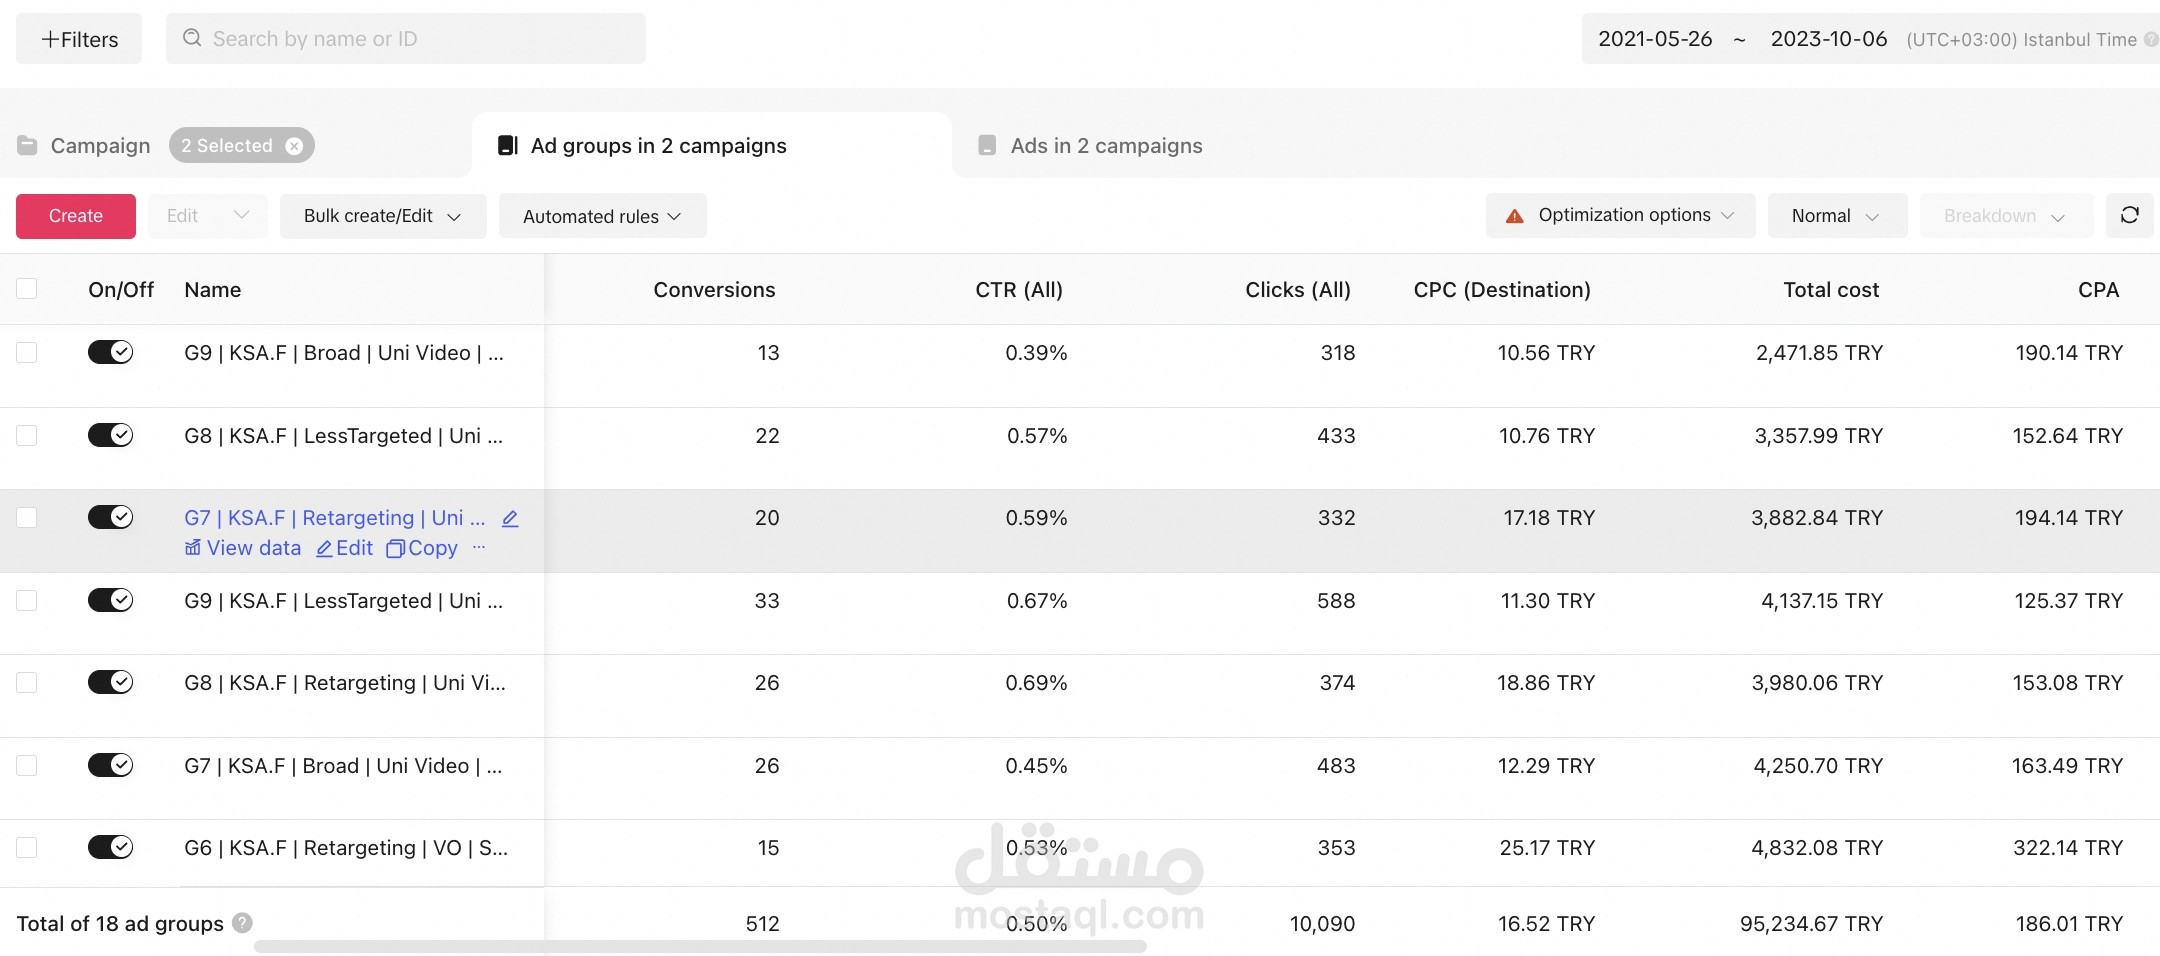This screenshot has width=2160, height=956.
Task: Select checkbox for G7 Retargeting row
Action: (x=27, y=517)
